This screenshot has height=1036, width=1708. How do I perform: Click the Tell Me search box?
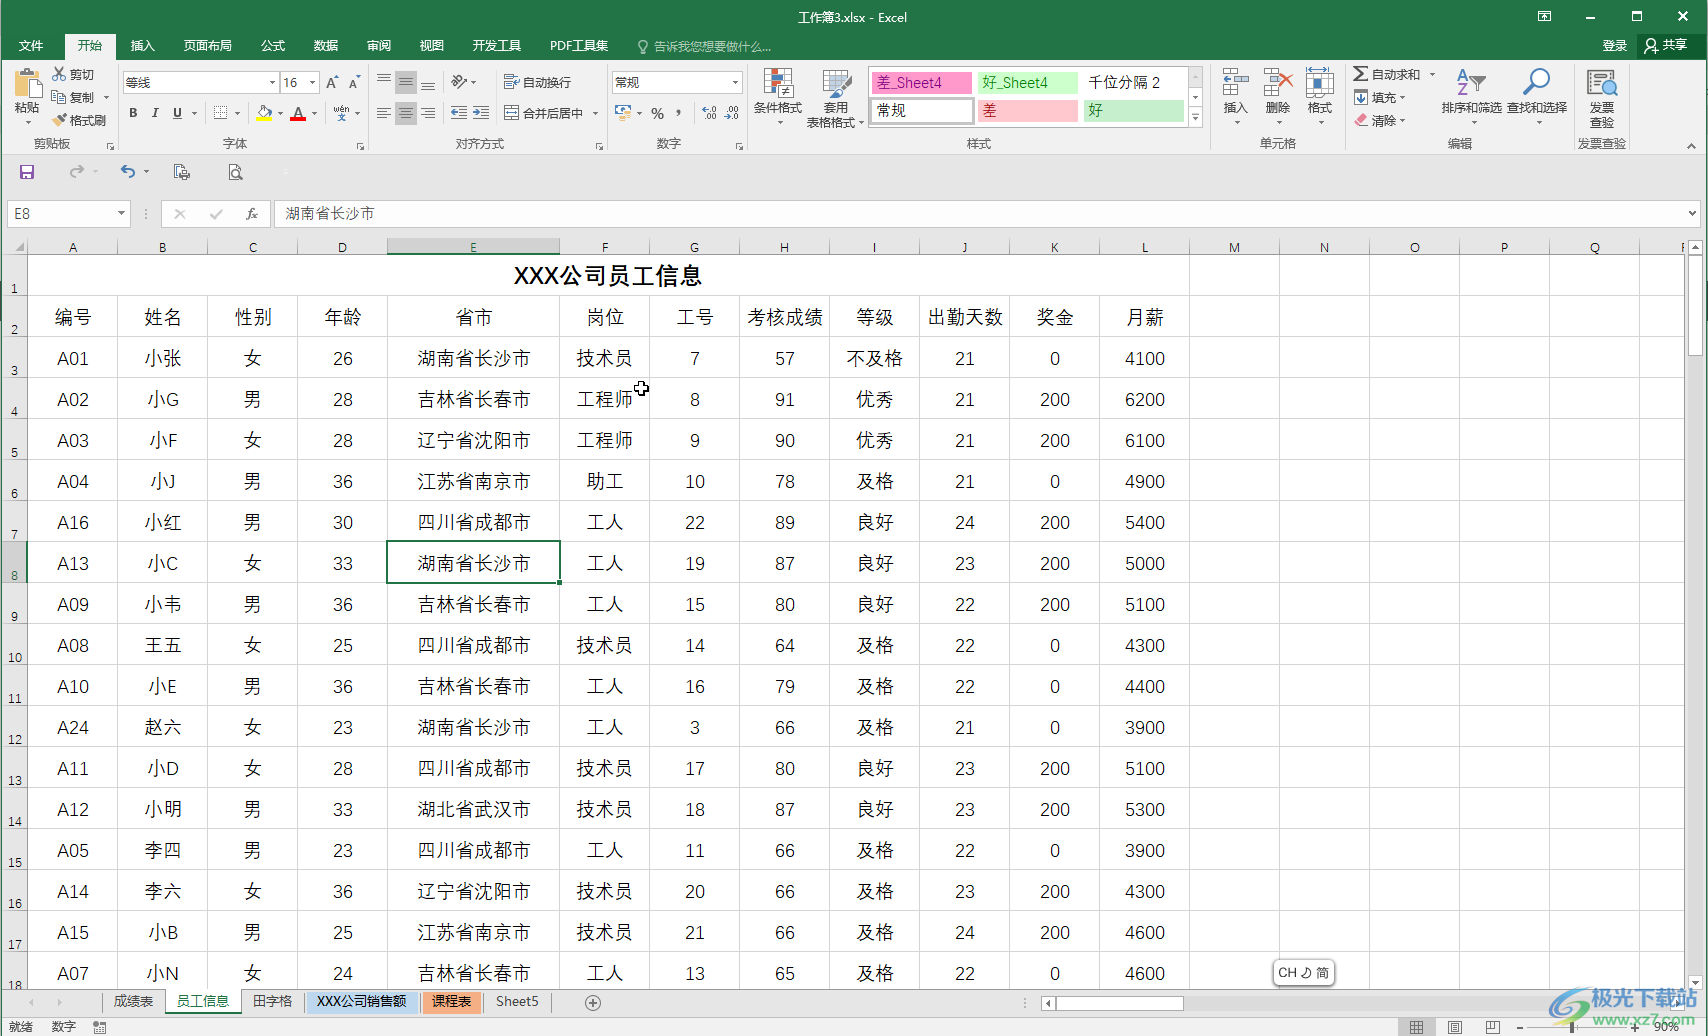point(705,46)
